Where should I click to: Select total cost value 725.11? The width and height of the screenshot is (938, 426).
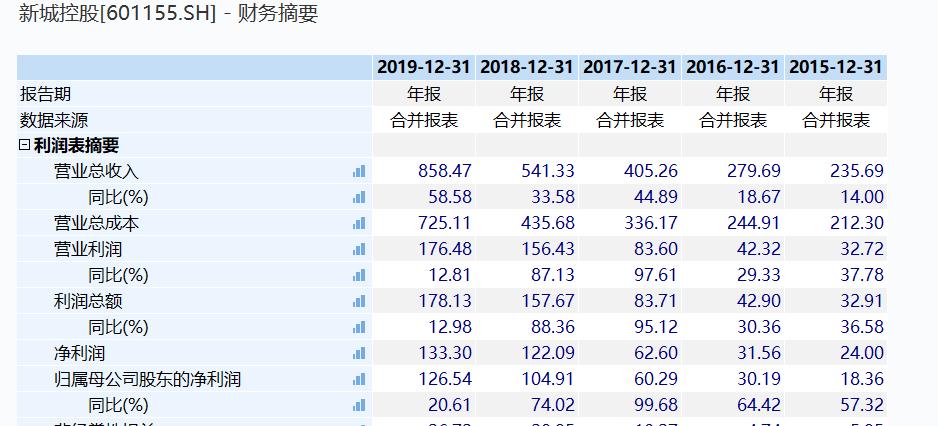444,223
